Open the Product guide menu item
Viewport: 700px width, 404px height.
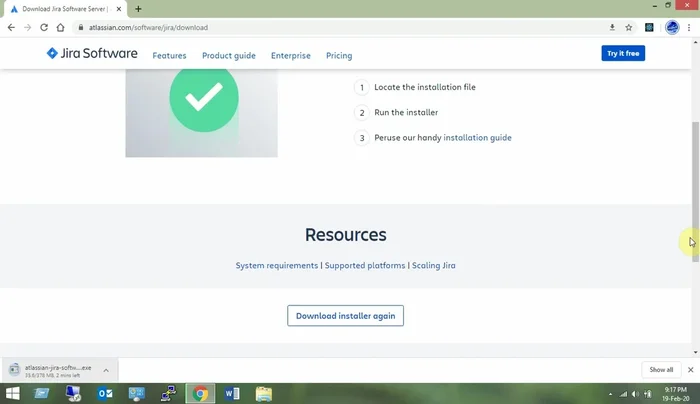point(229,55)
